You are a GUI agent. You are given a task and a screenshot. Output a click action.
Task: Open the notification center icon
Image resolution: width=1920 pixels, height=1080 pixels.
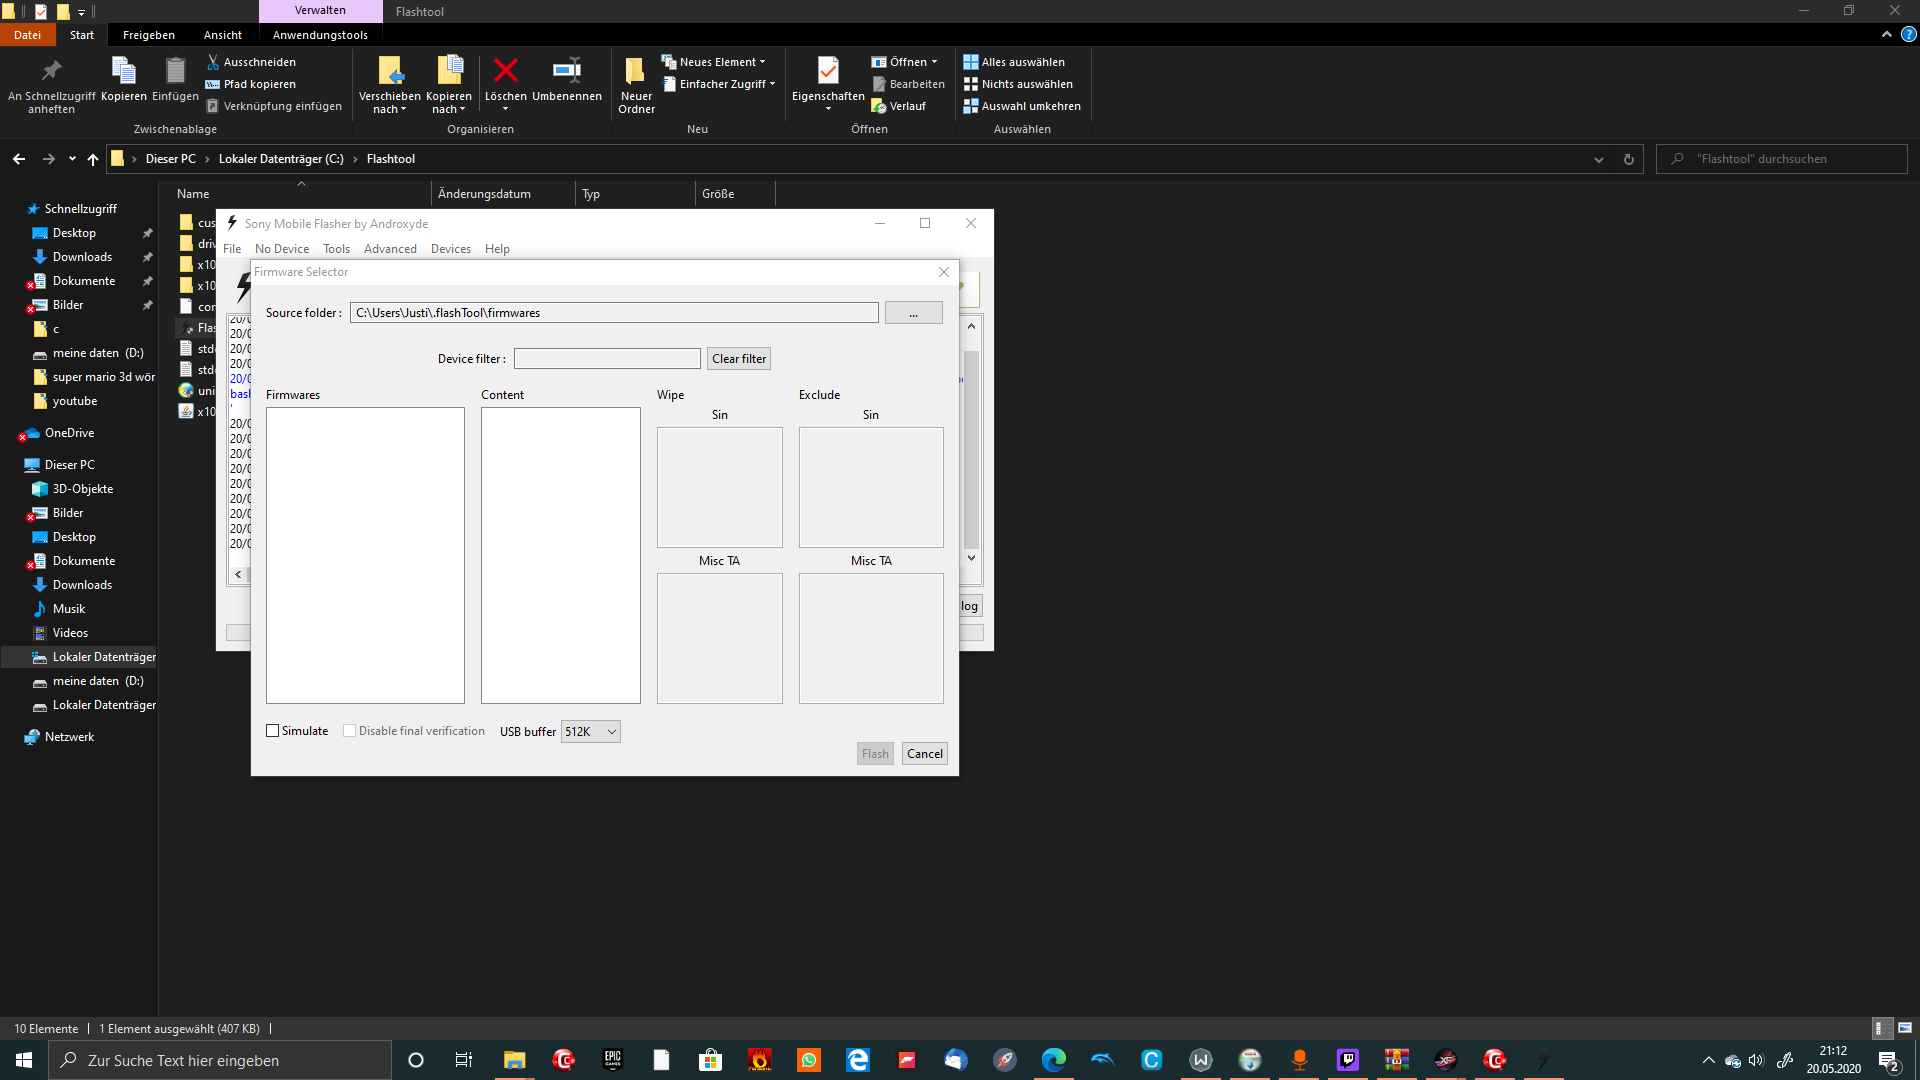pyautogui.click(x=1889, y=1060)
